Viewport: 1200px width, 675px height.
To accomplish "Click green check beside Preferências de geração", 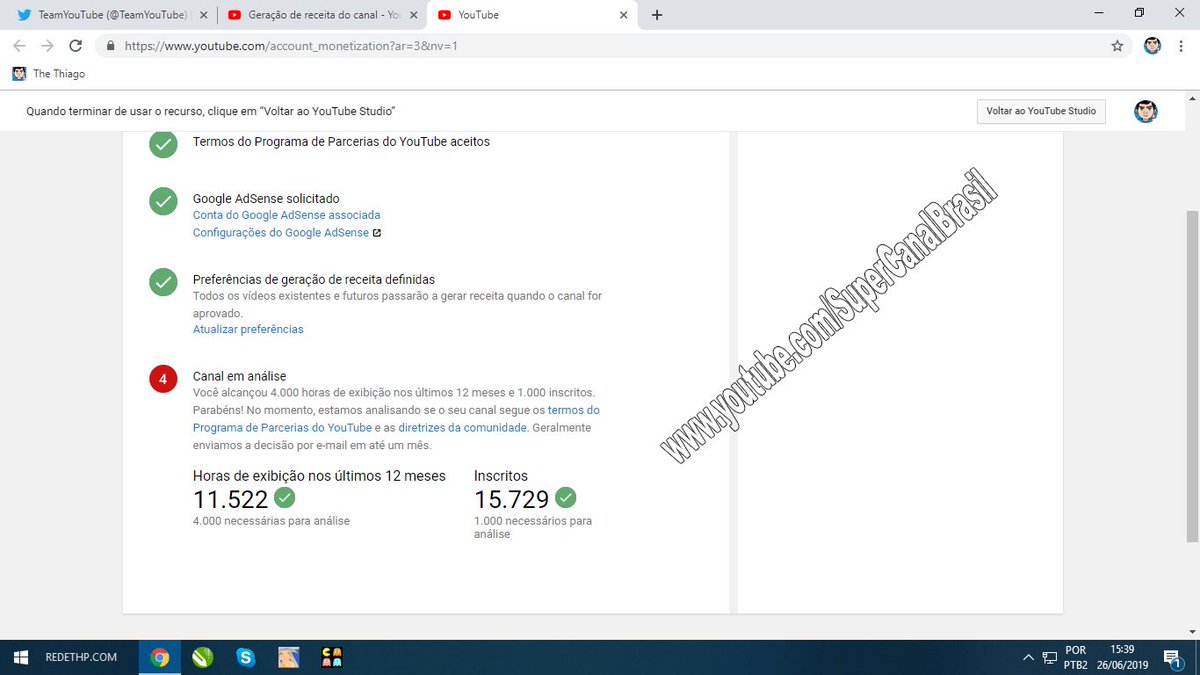I will [x=163, y=281].
